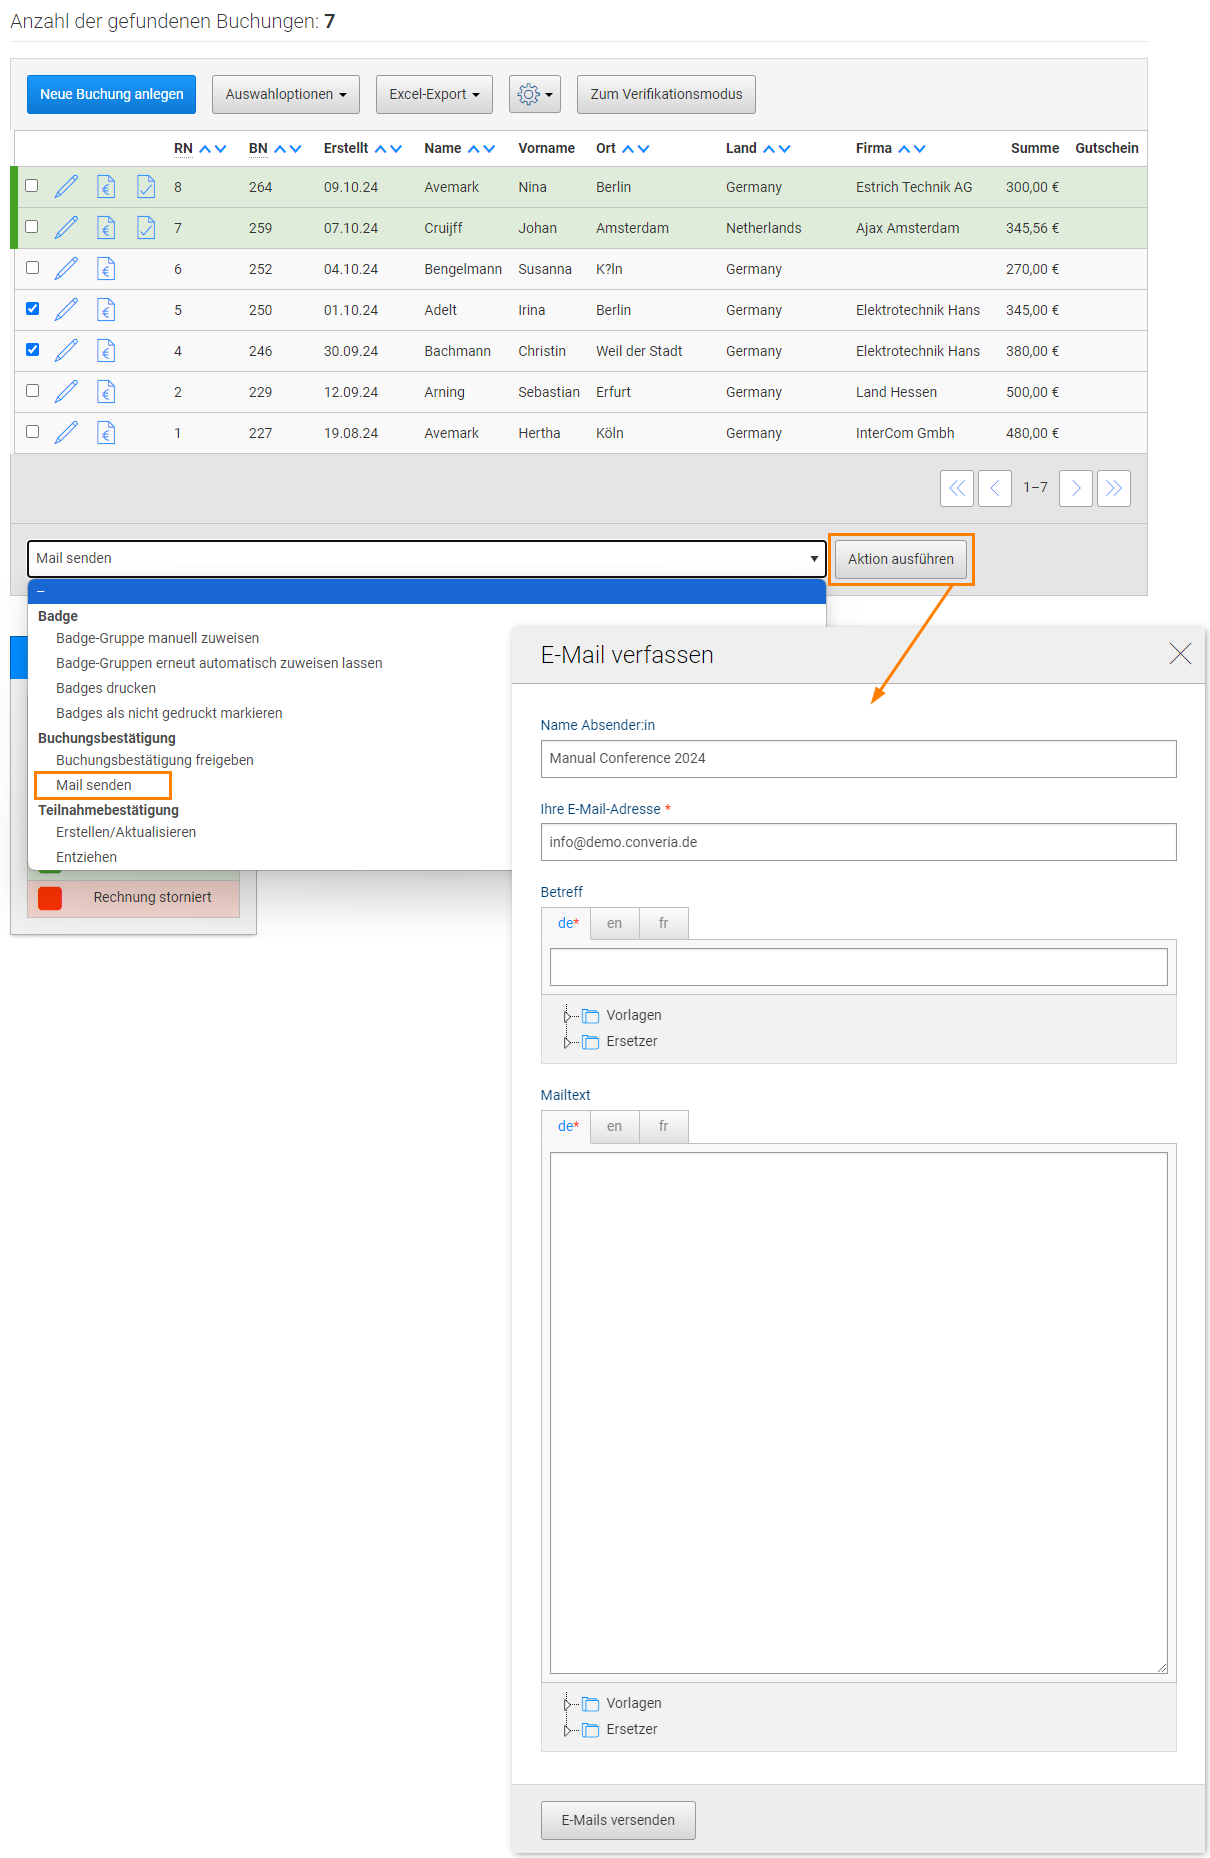
Task: Click the confirmation document icon for booking 264
Action: (x=146, y=187)
